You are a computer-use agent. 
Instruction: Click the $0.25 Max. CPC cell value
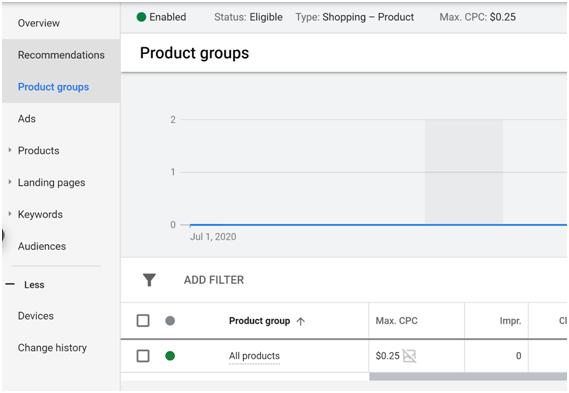coord(387,356)
